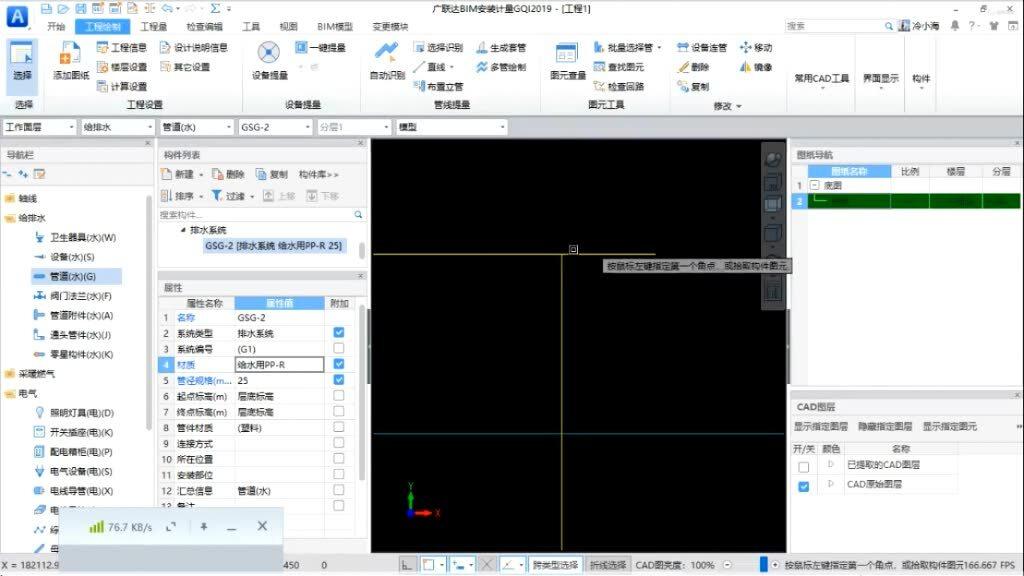
Task: Open 楼层设置 floor settings
Action: (121, 67)
